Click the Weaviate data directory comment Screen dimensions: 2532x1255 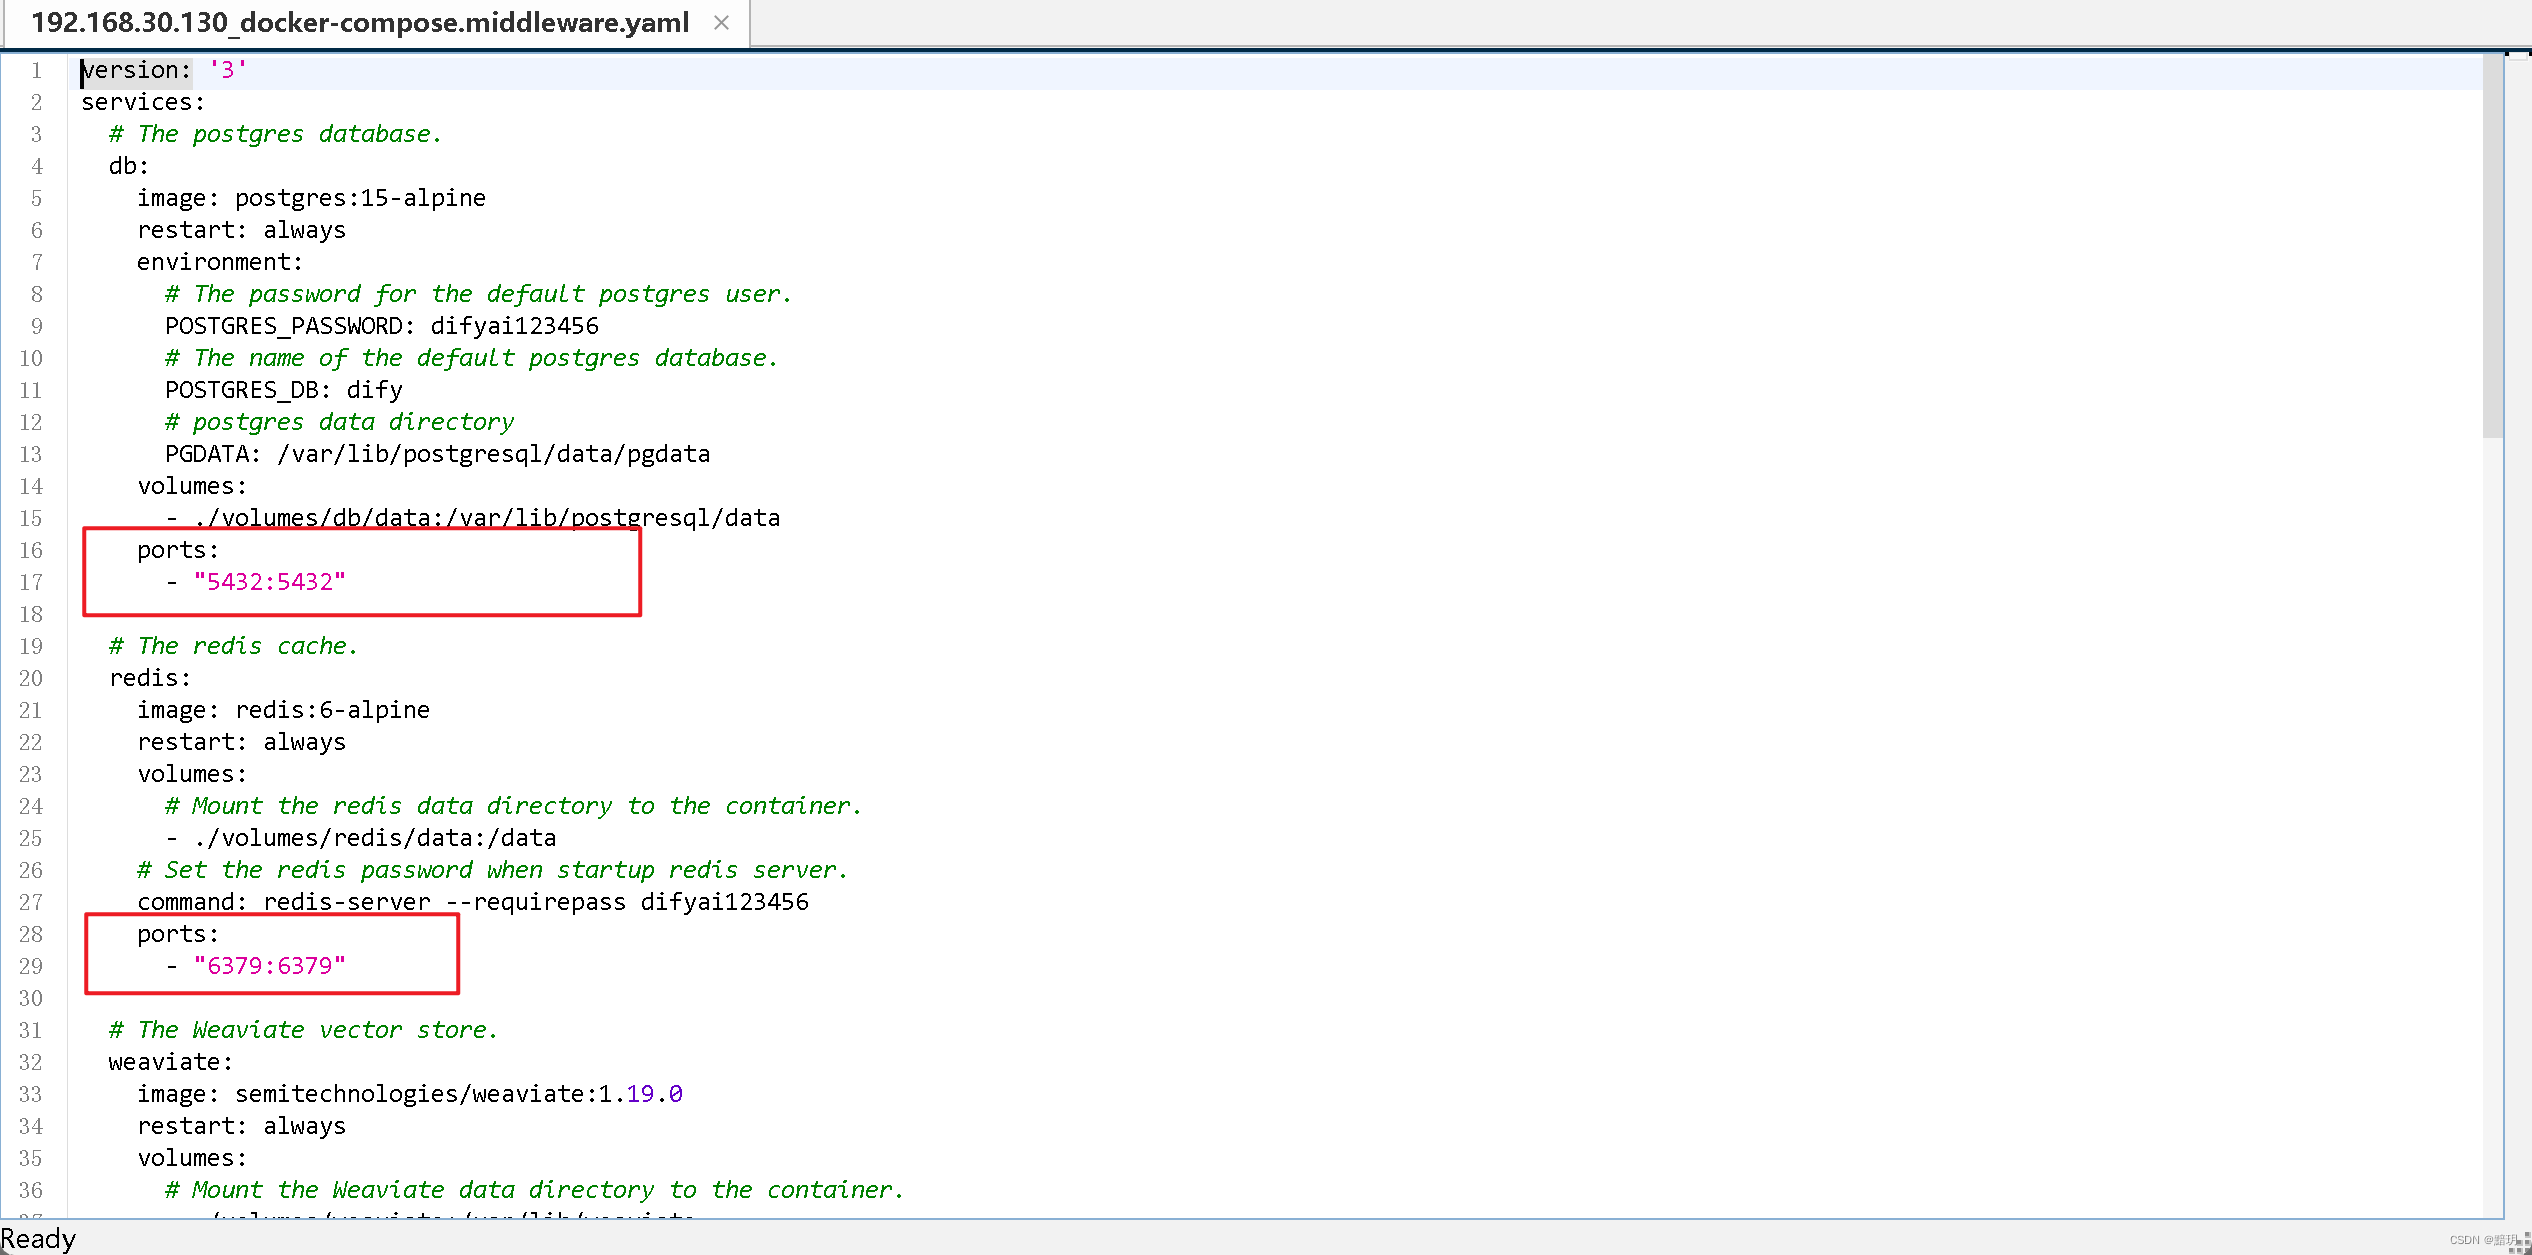[x=534, y=1190]
